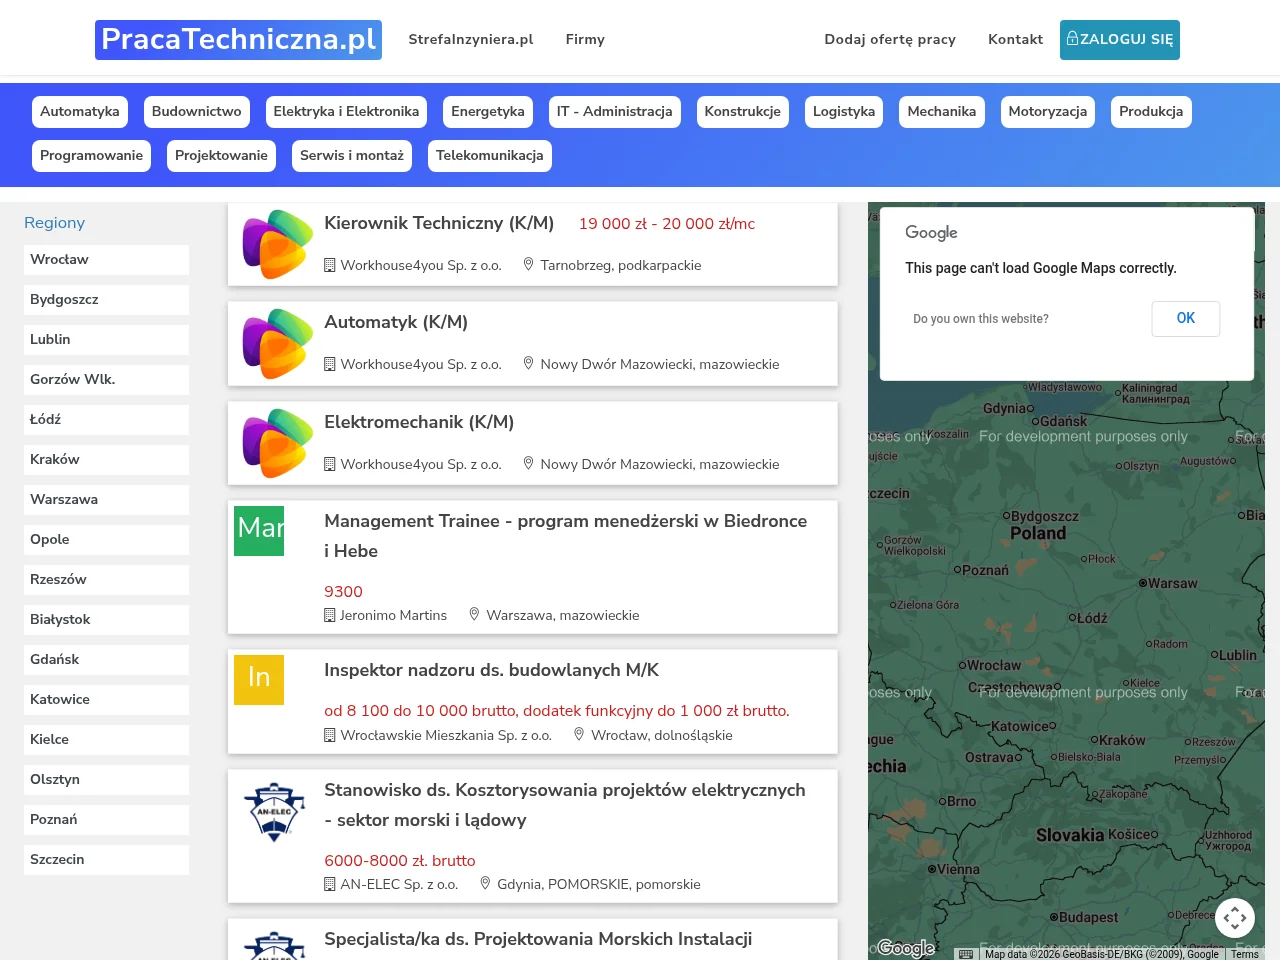This screenshot has height=960, width=1280.
Task: Select the Budownictwo category
Action: (x=197, y=112)
